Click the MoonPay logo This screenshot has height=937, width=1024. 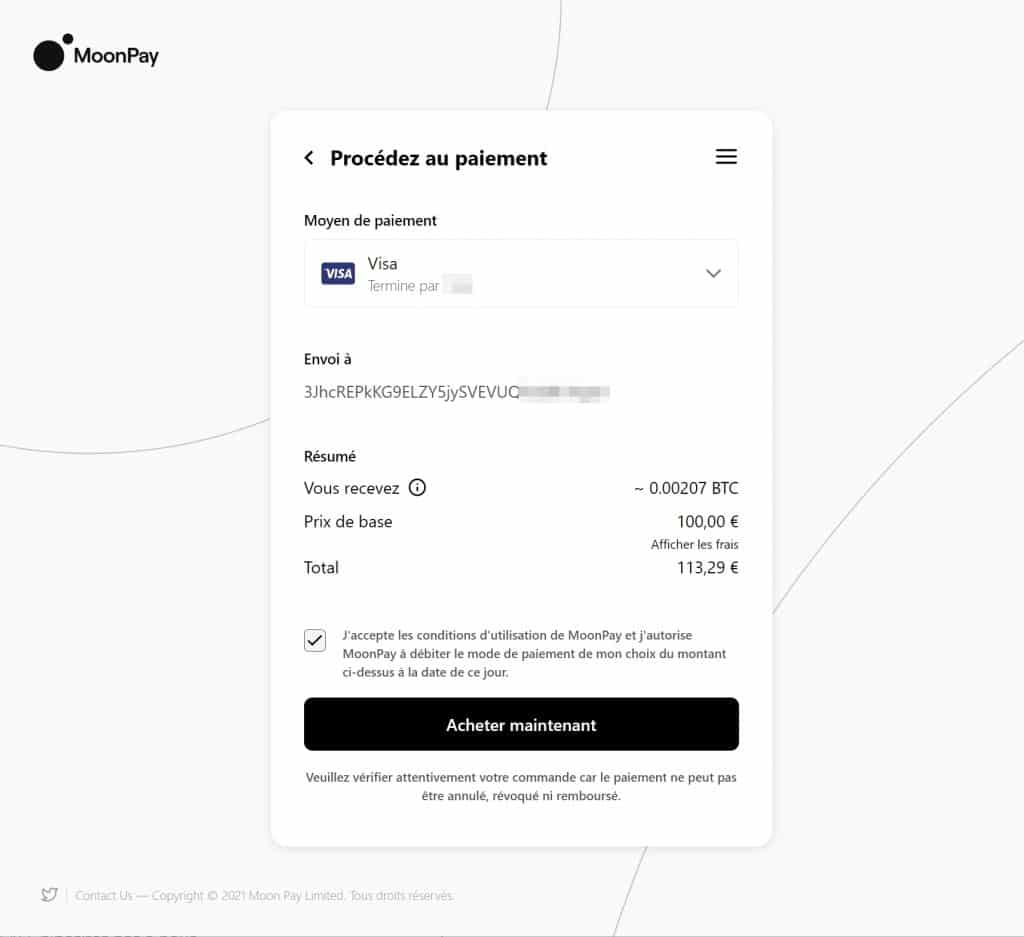pos(95,55)
